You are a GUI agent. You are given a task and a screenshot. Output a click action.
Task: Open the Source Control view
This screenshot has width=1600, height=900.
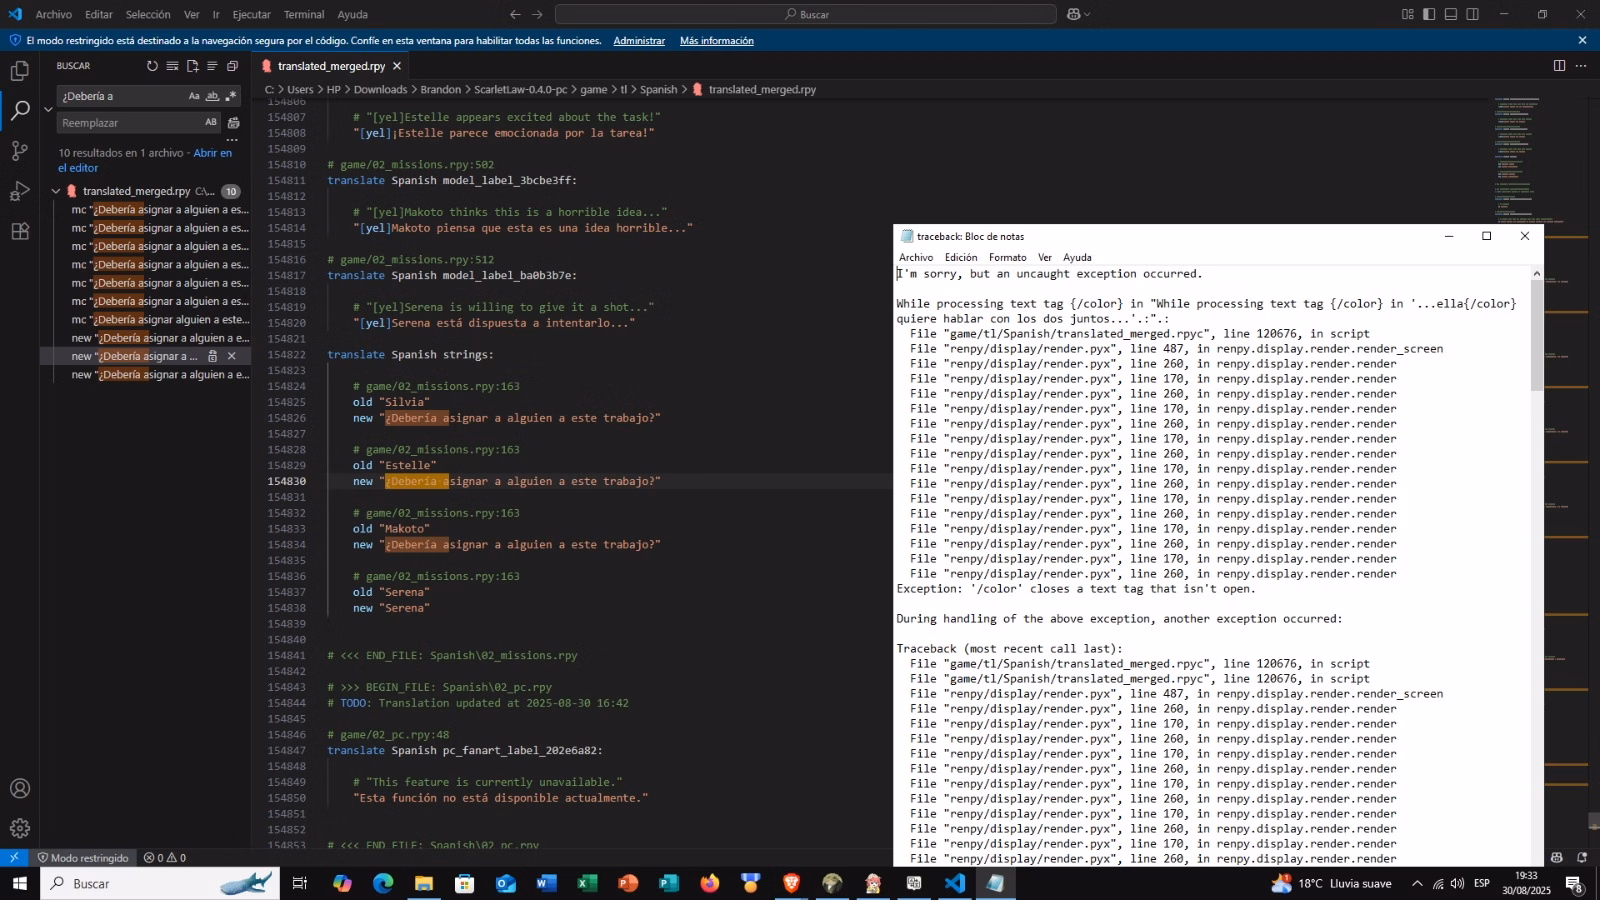[20, 151]
